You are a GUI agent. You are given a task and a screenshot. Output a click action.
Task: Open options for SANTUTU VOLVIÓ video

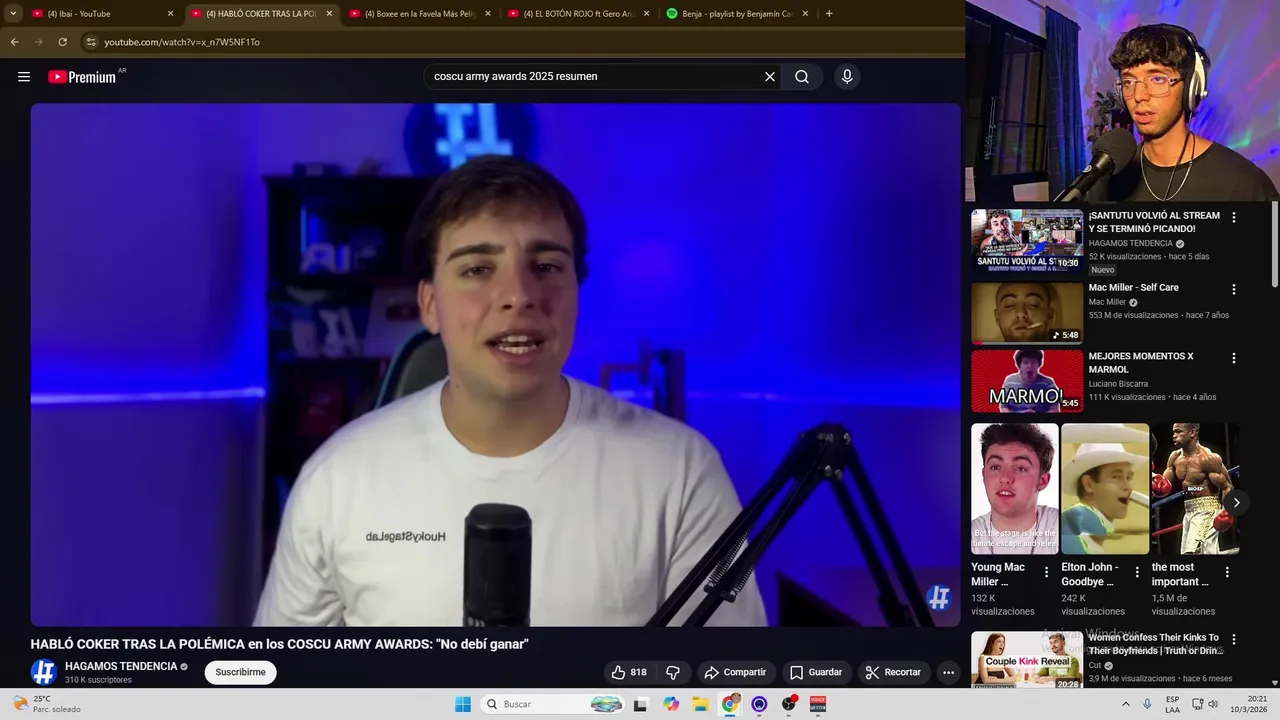[x=1233, y=217]
